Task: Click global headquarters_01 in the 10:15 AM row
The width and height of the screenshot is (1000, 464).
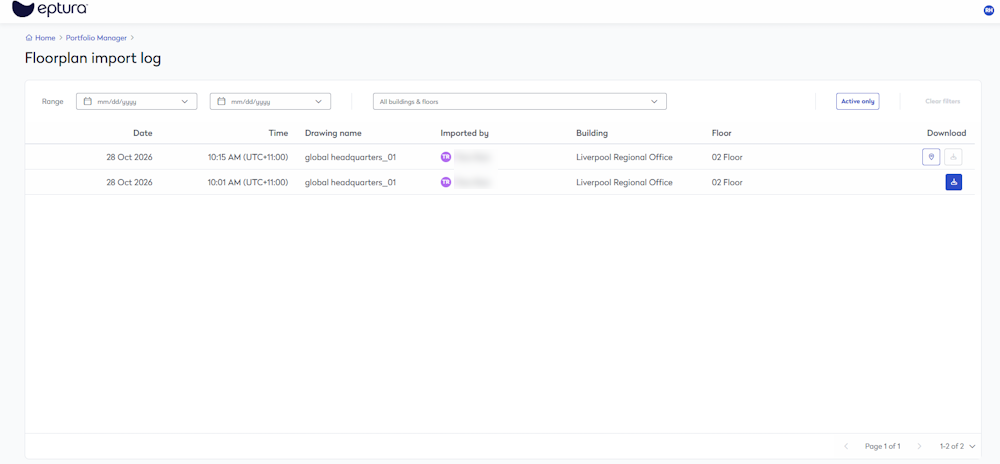Action: (350, 157)
